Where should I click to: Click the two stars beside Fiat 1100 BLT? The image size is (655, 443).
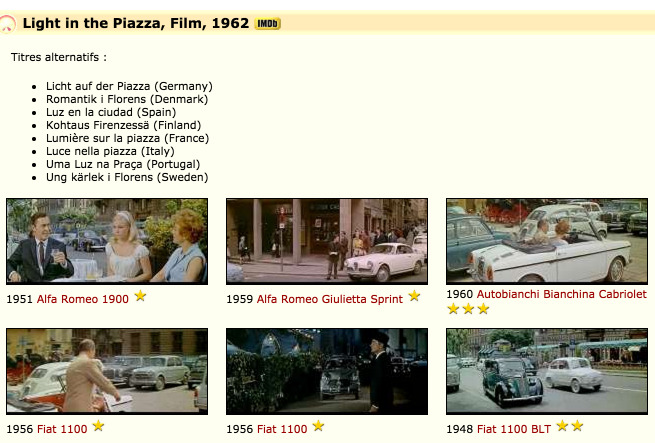570,426
